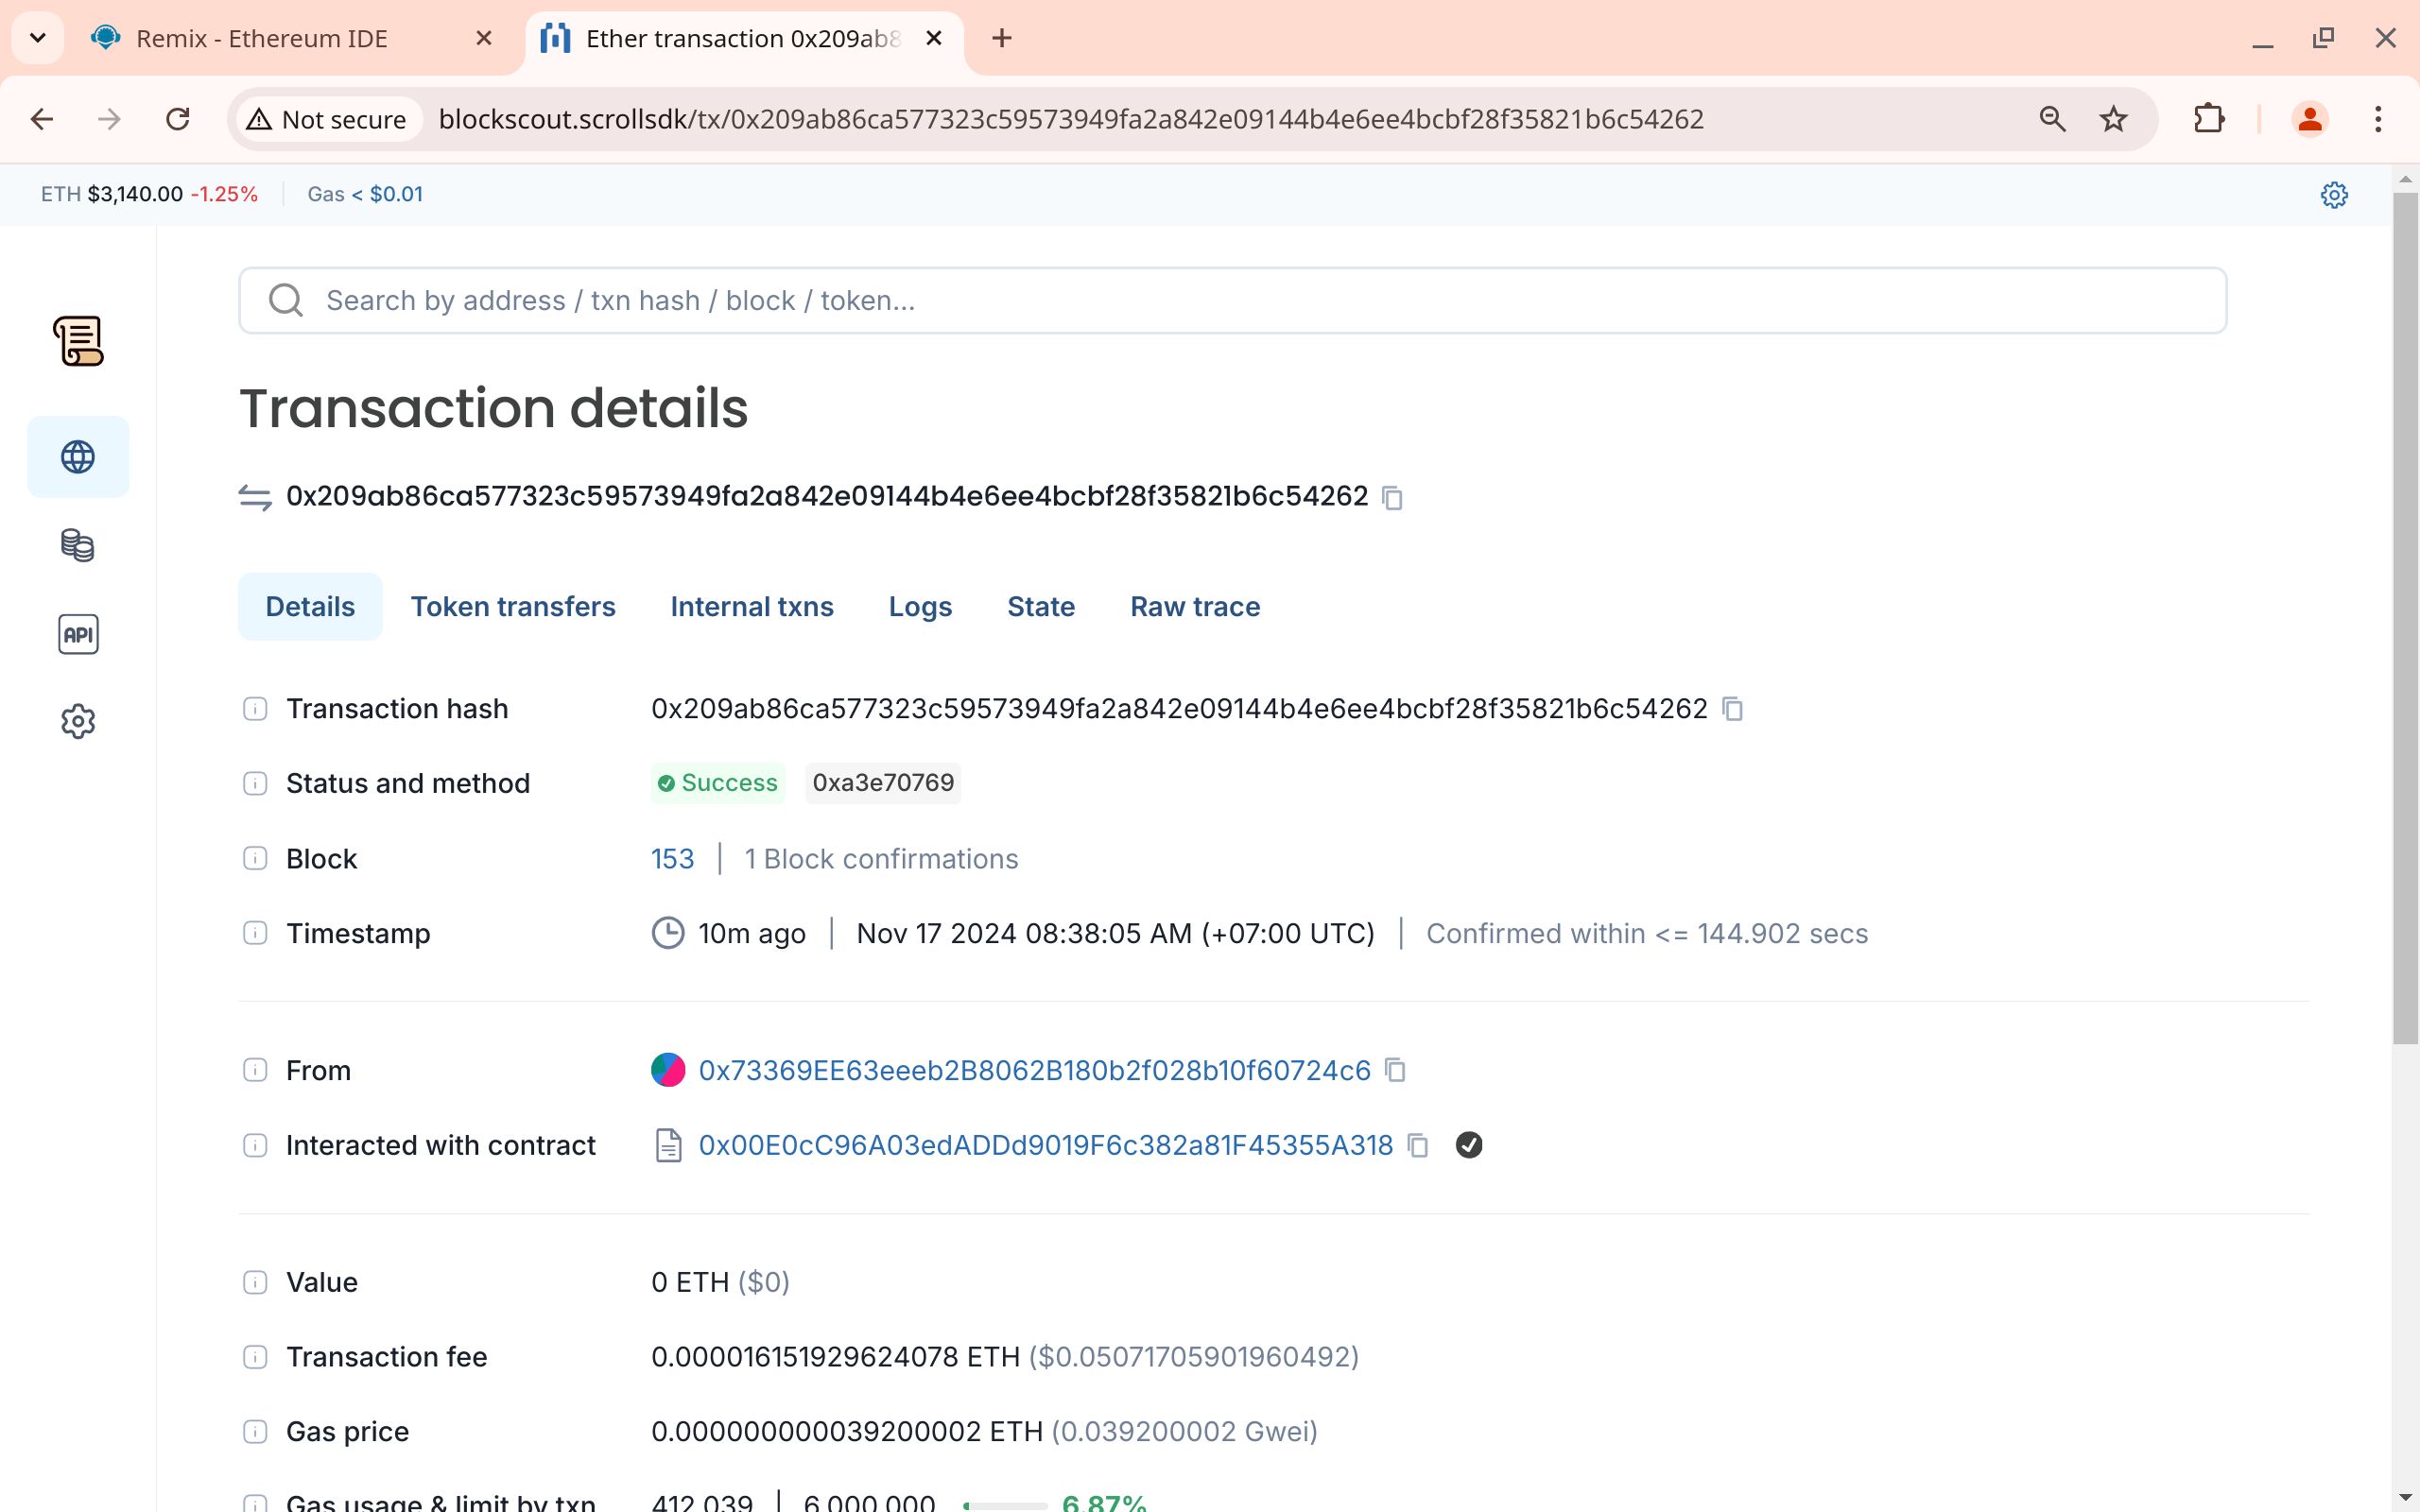Click info icon beside From

tap(255, 1070)
